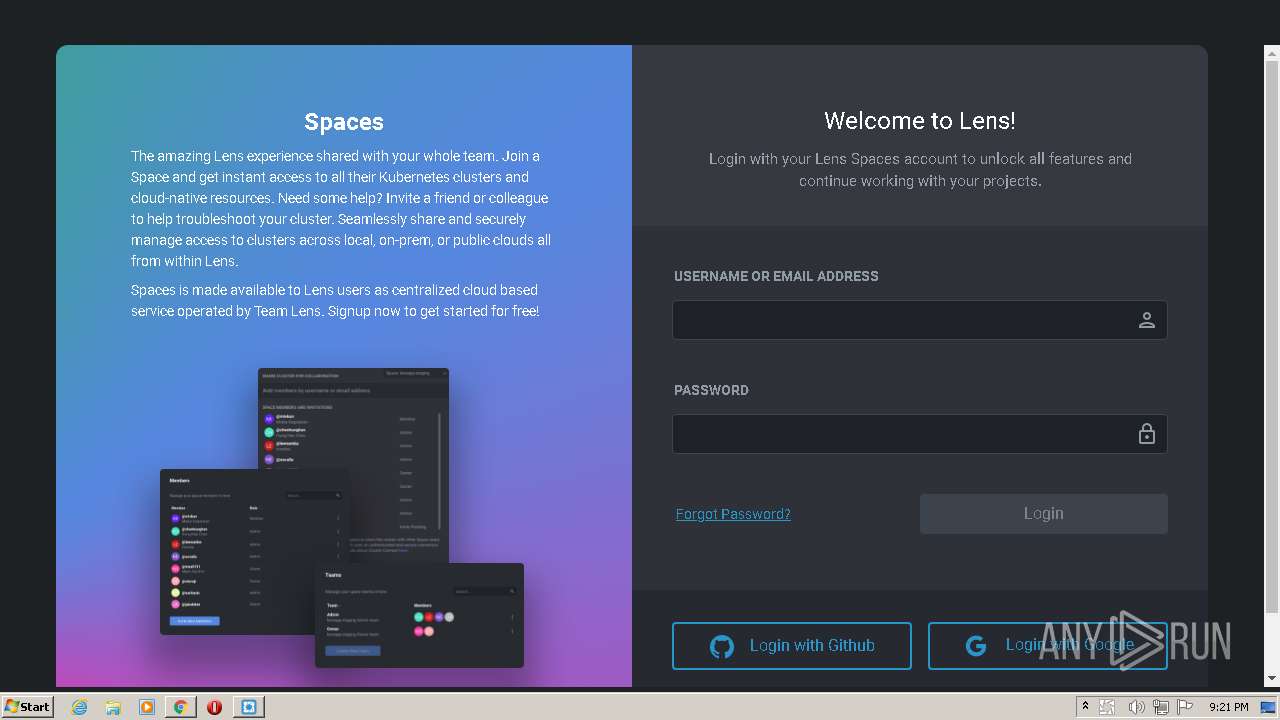The width and height of the screenshot is (1280, 720).
Task: Show hidden system tray icons
Action: [1085, 707]
